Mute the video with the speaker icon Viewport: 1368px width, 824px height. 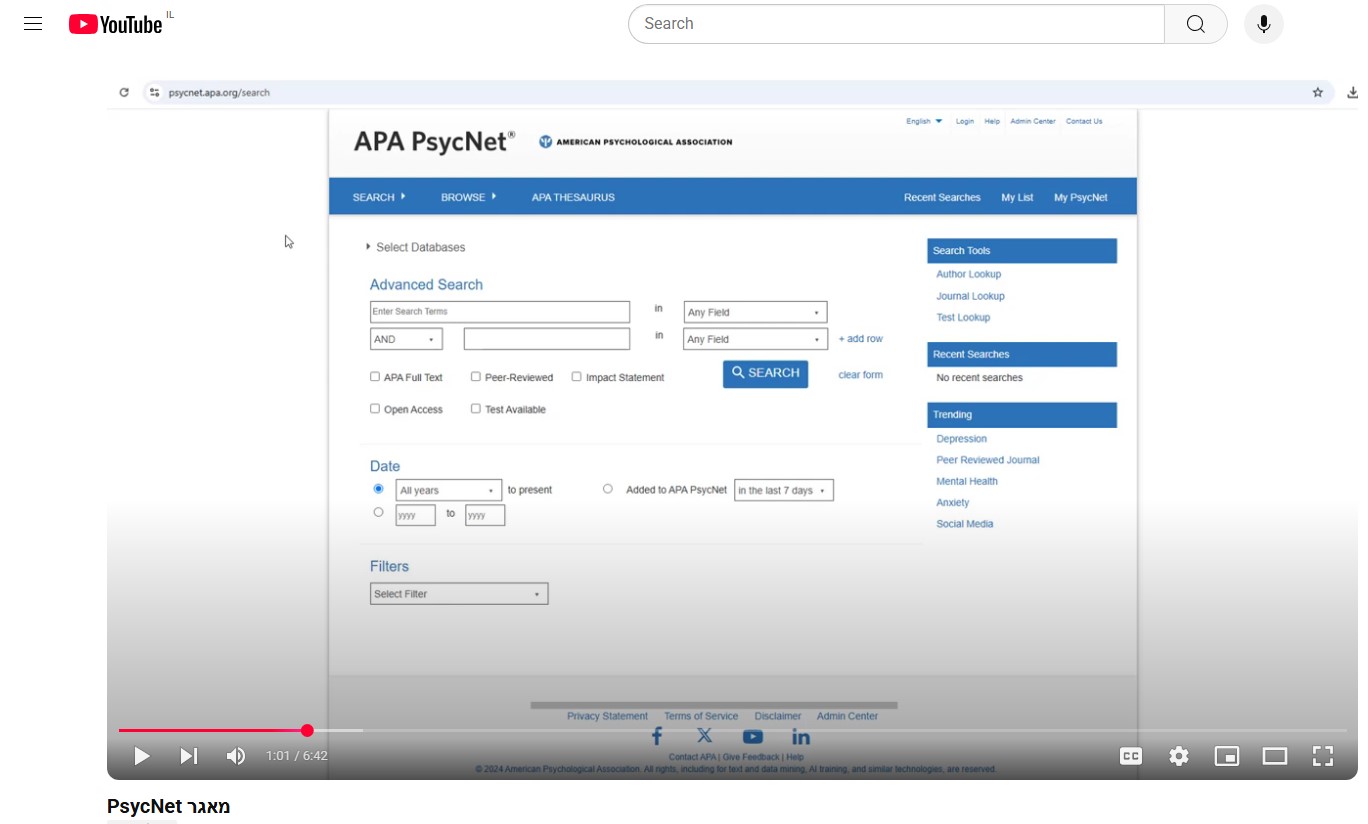(x=236, y=756)
